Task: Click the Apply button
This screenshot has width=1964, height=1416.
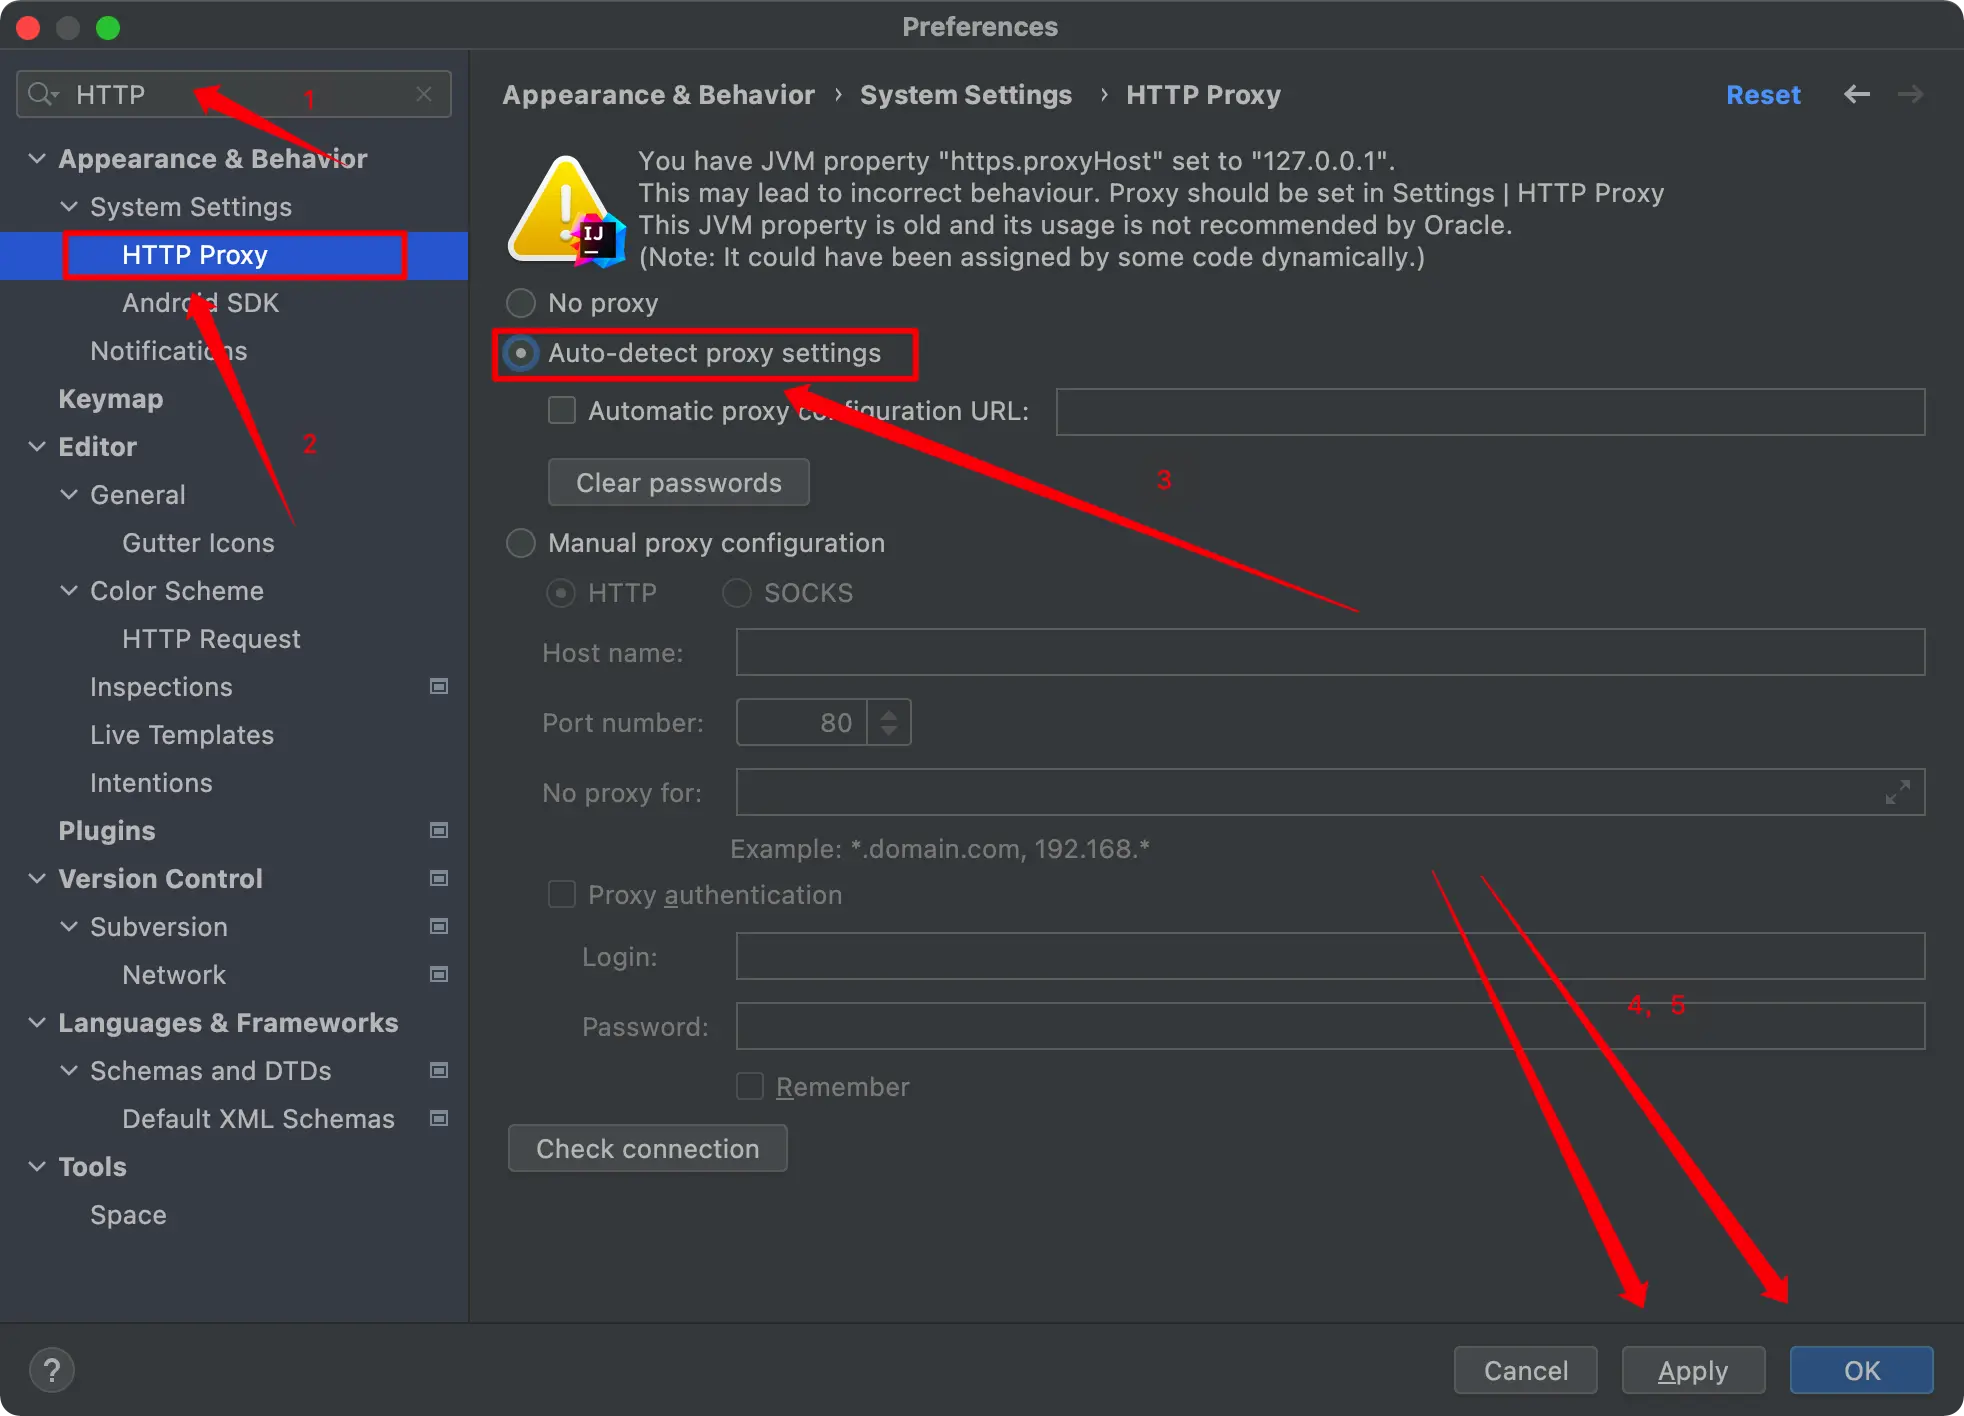Action: coord(1693,1370)
